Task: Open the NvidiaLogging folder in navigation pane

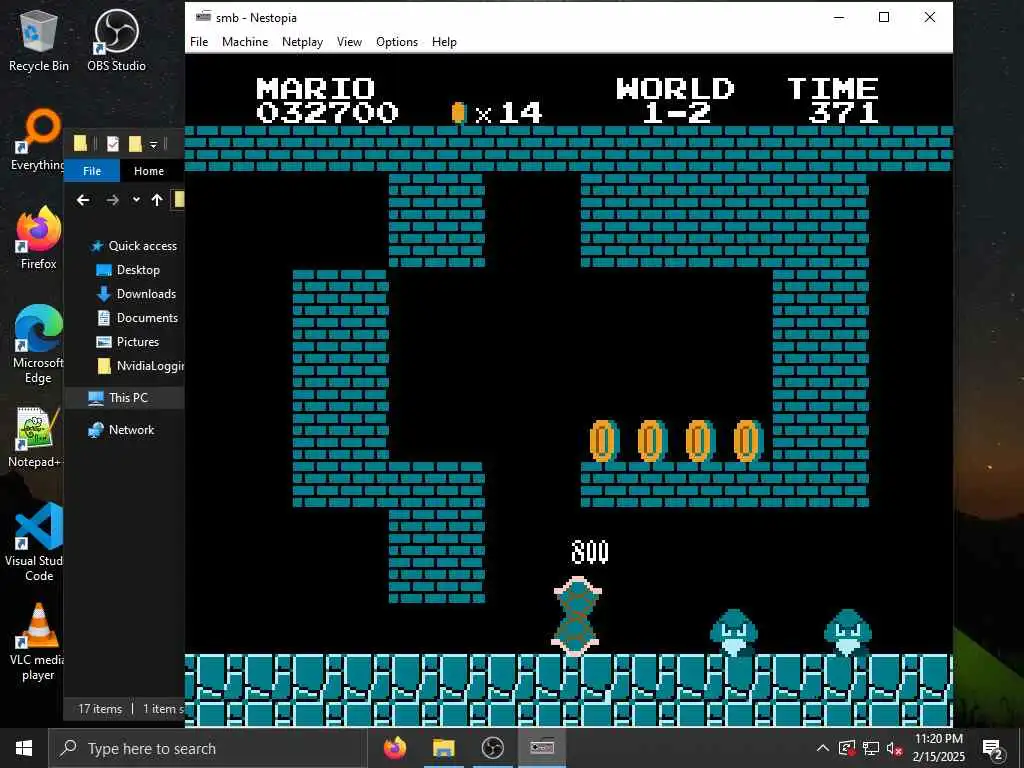Action: (x=140, y=366)
